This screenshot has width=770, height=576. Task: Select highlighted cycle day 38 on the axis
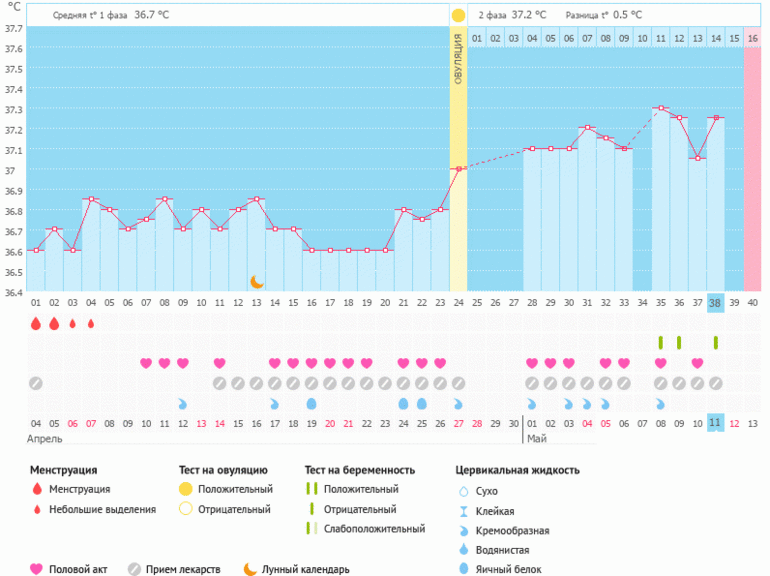pos(715,302)
